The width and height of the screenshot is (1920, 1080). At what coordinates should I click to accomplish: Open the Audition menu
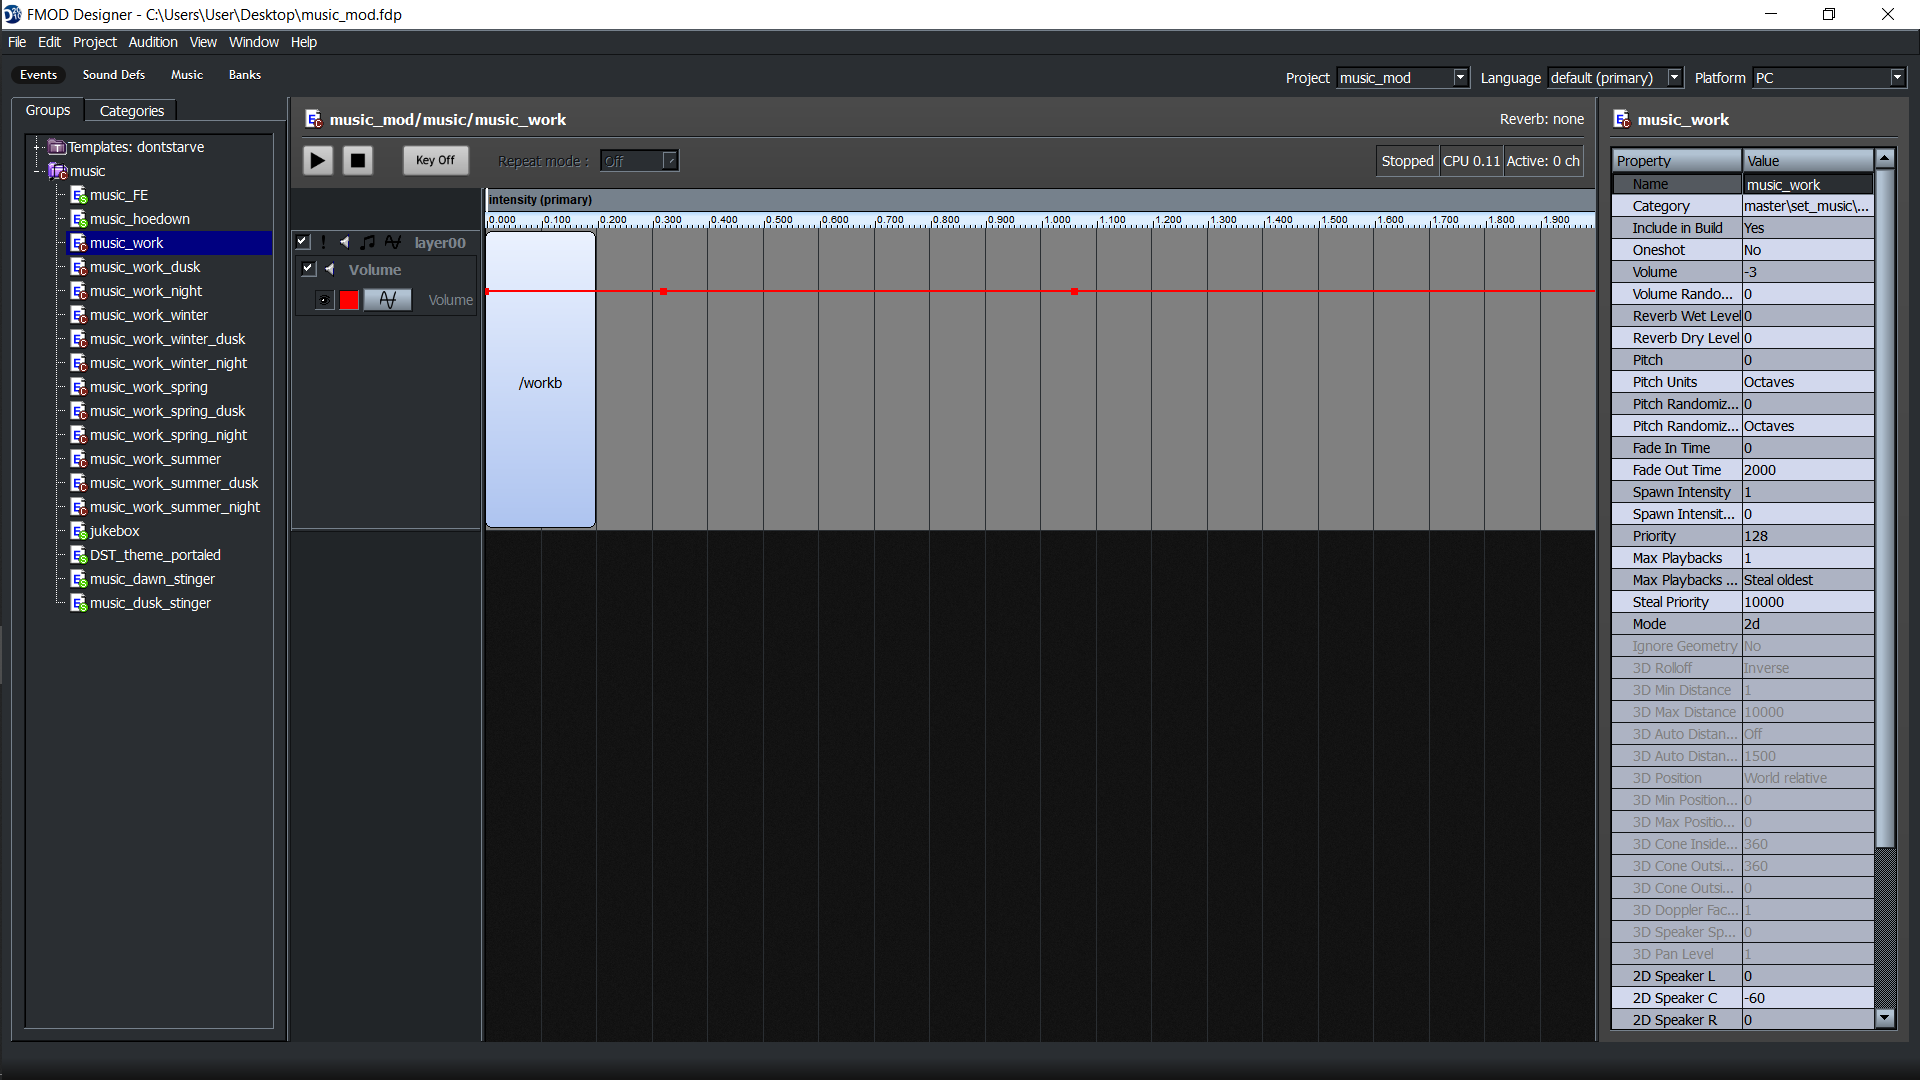click(x=152, y=42)
